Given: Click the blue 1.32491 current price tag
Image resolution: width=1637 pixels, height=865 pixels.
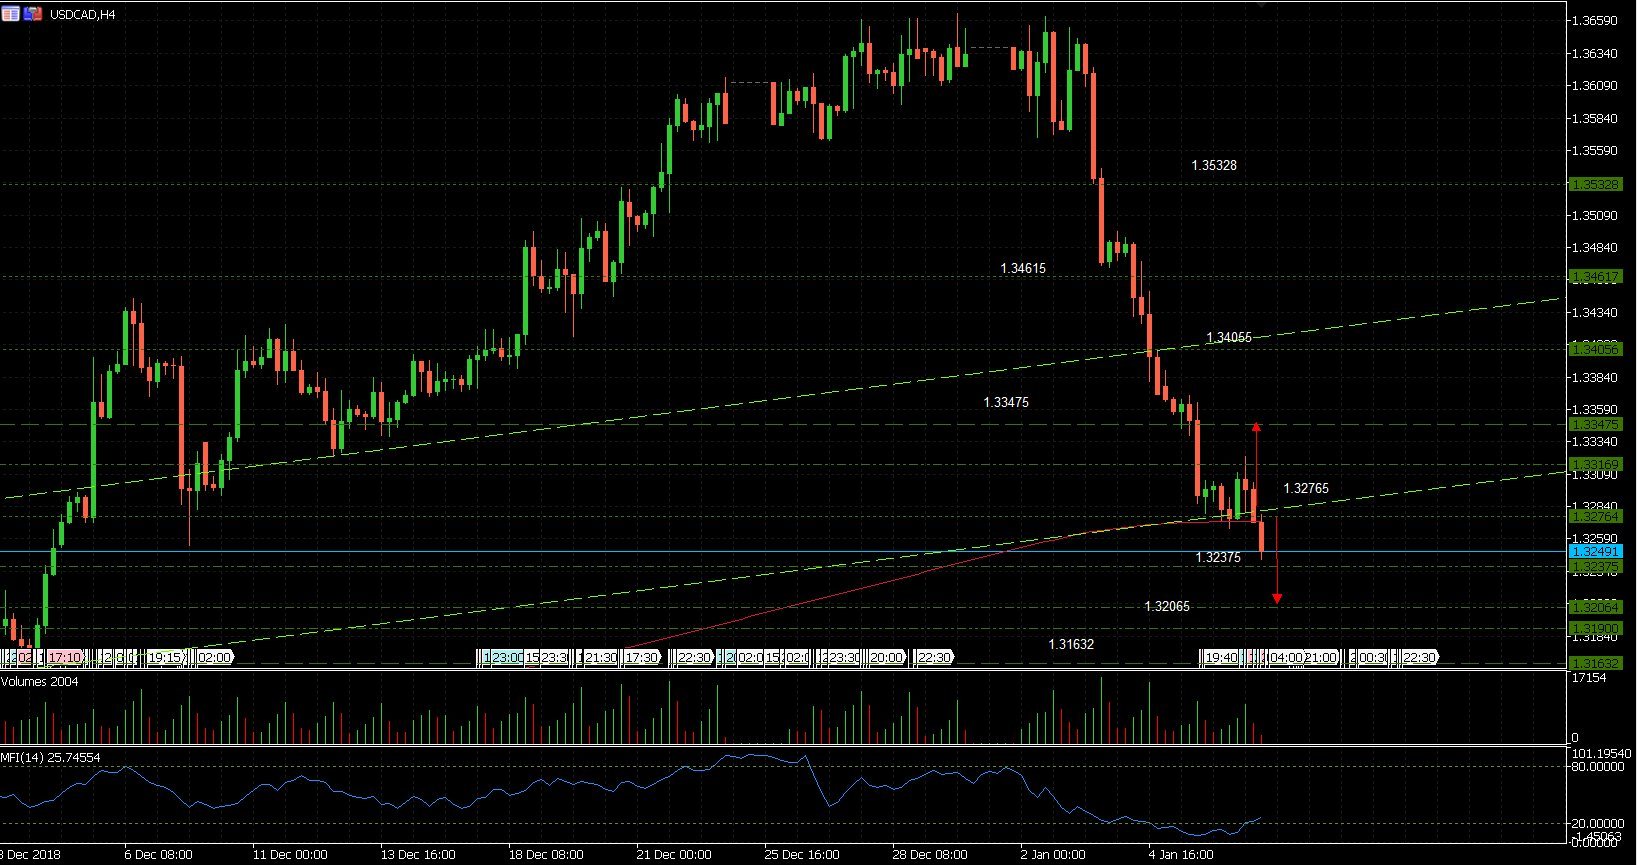Looking at the screenshot, I should click(1595, 551).
